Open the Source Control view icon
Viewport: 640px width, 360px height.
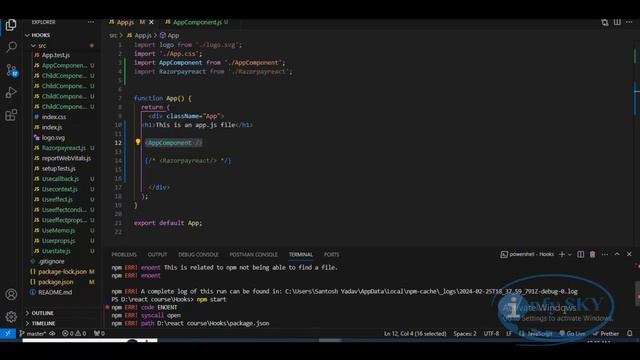(11, 70)
